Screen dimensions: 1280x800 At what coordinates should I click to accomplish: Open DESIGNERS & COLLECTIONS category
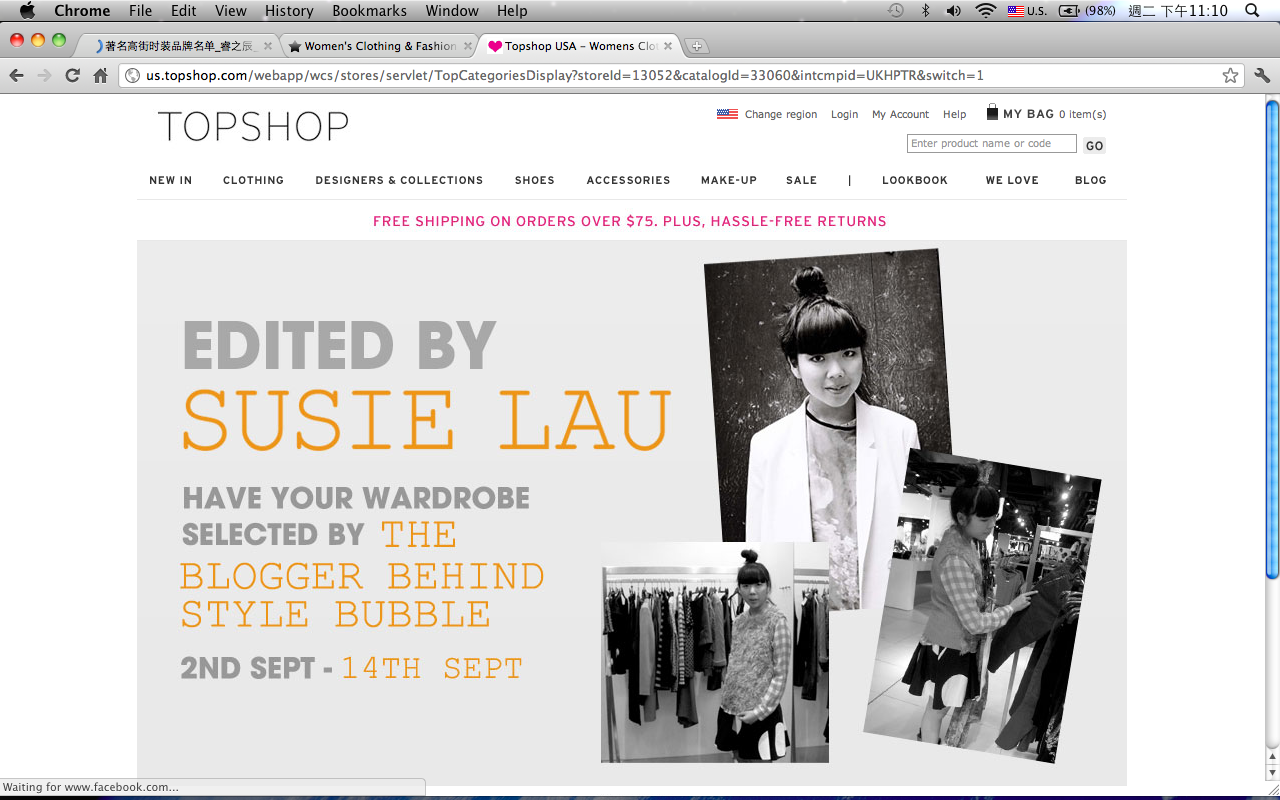point(399,180)
